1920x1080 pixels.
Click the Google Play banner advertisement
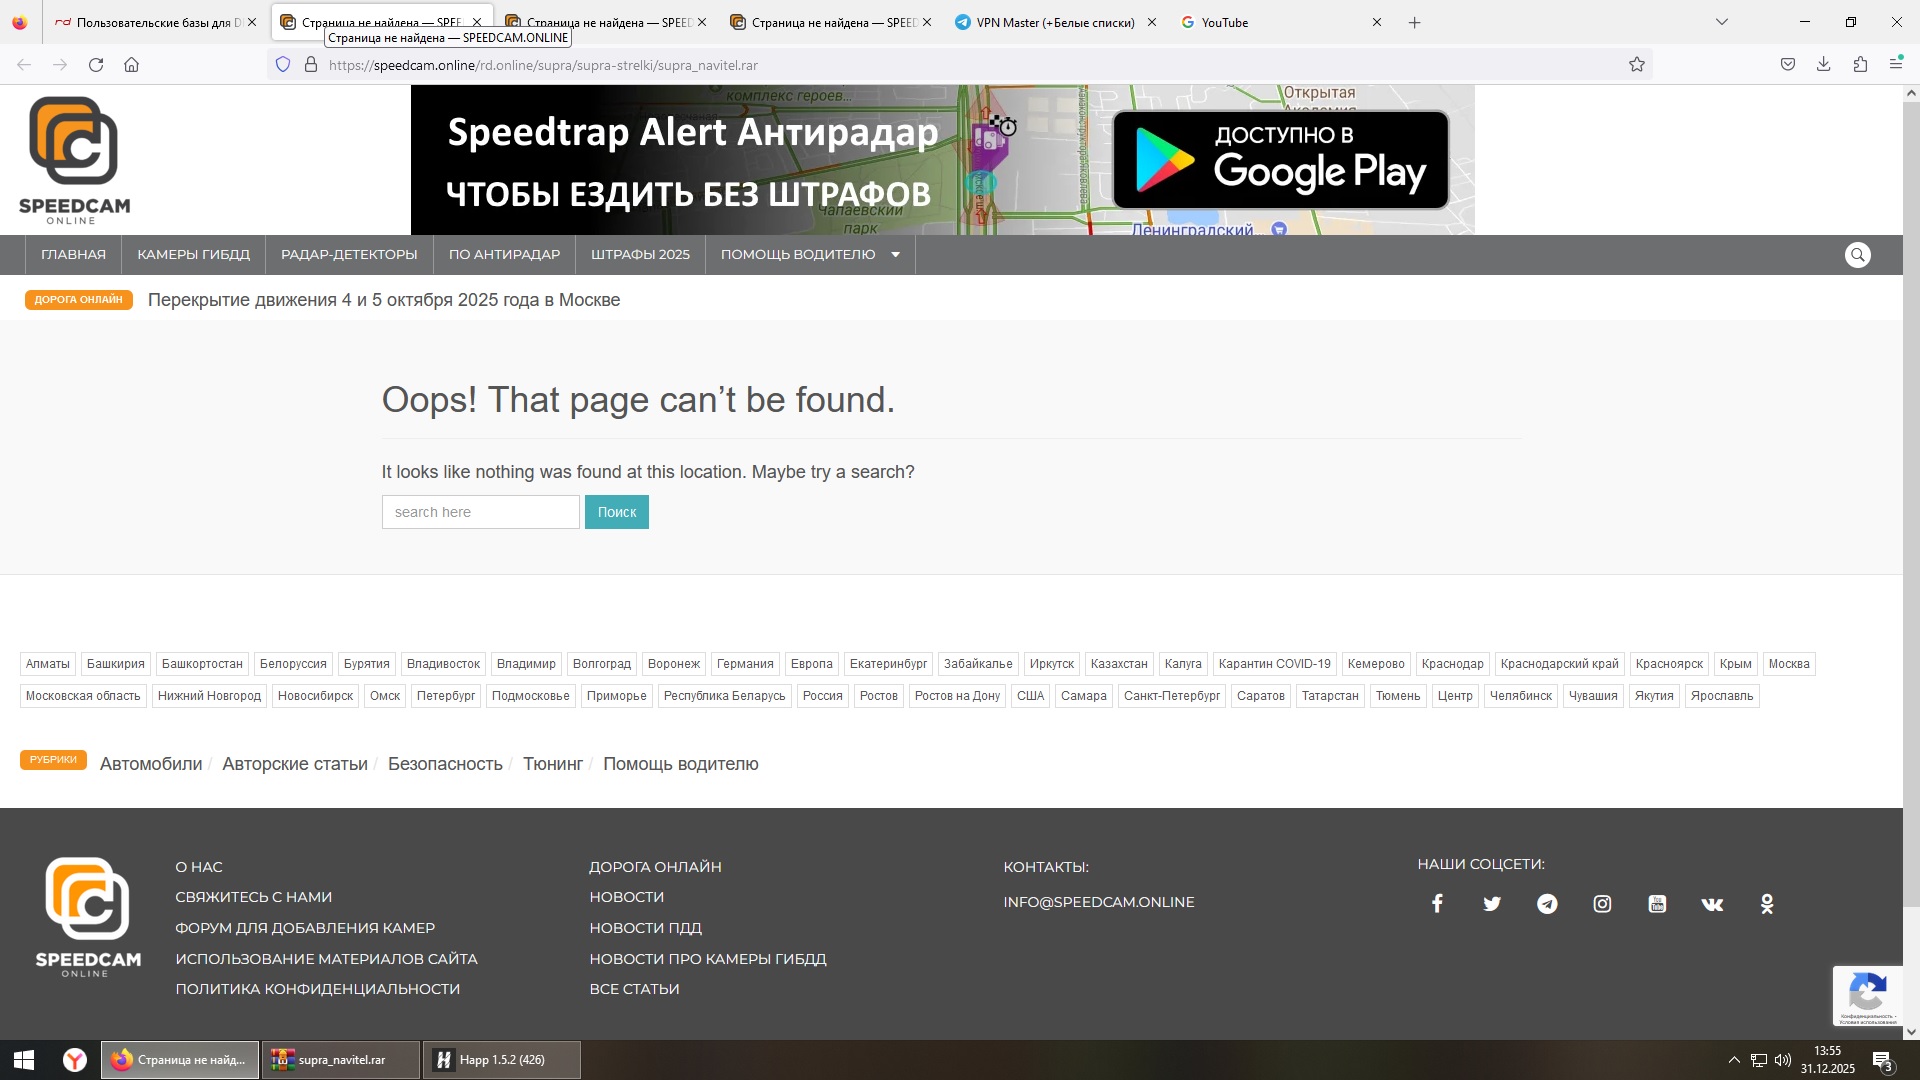(1280, 160)
